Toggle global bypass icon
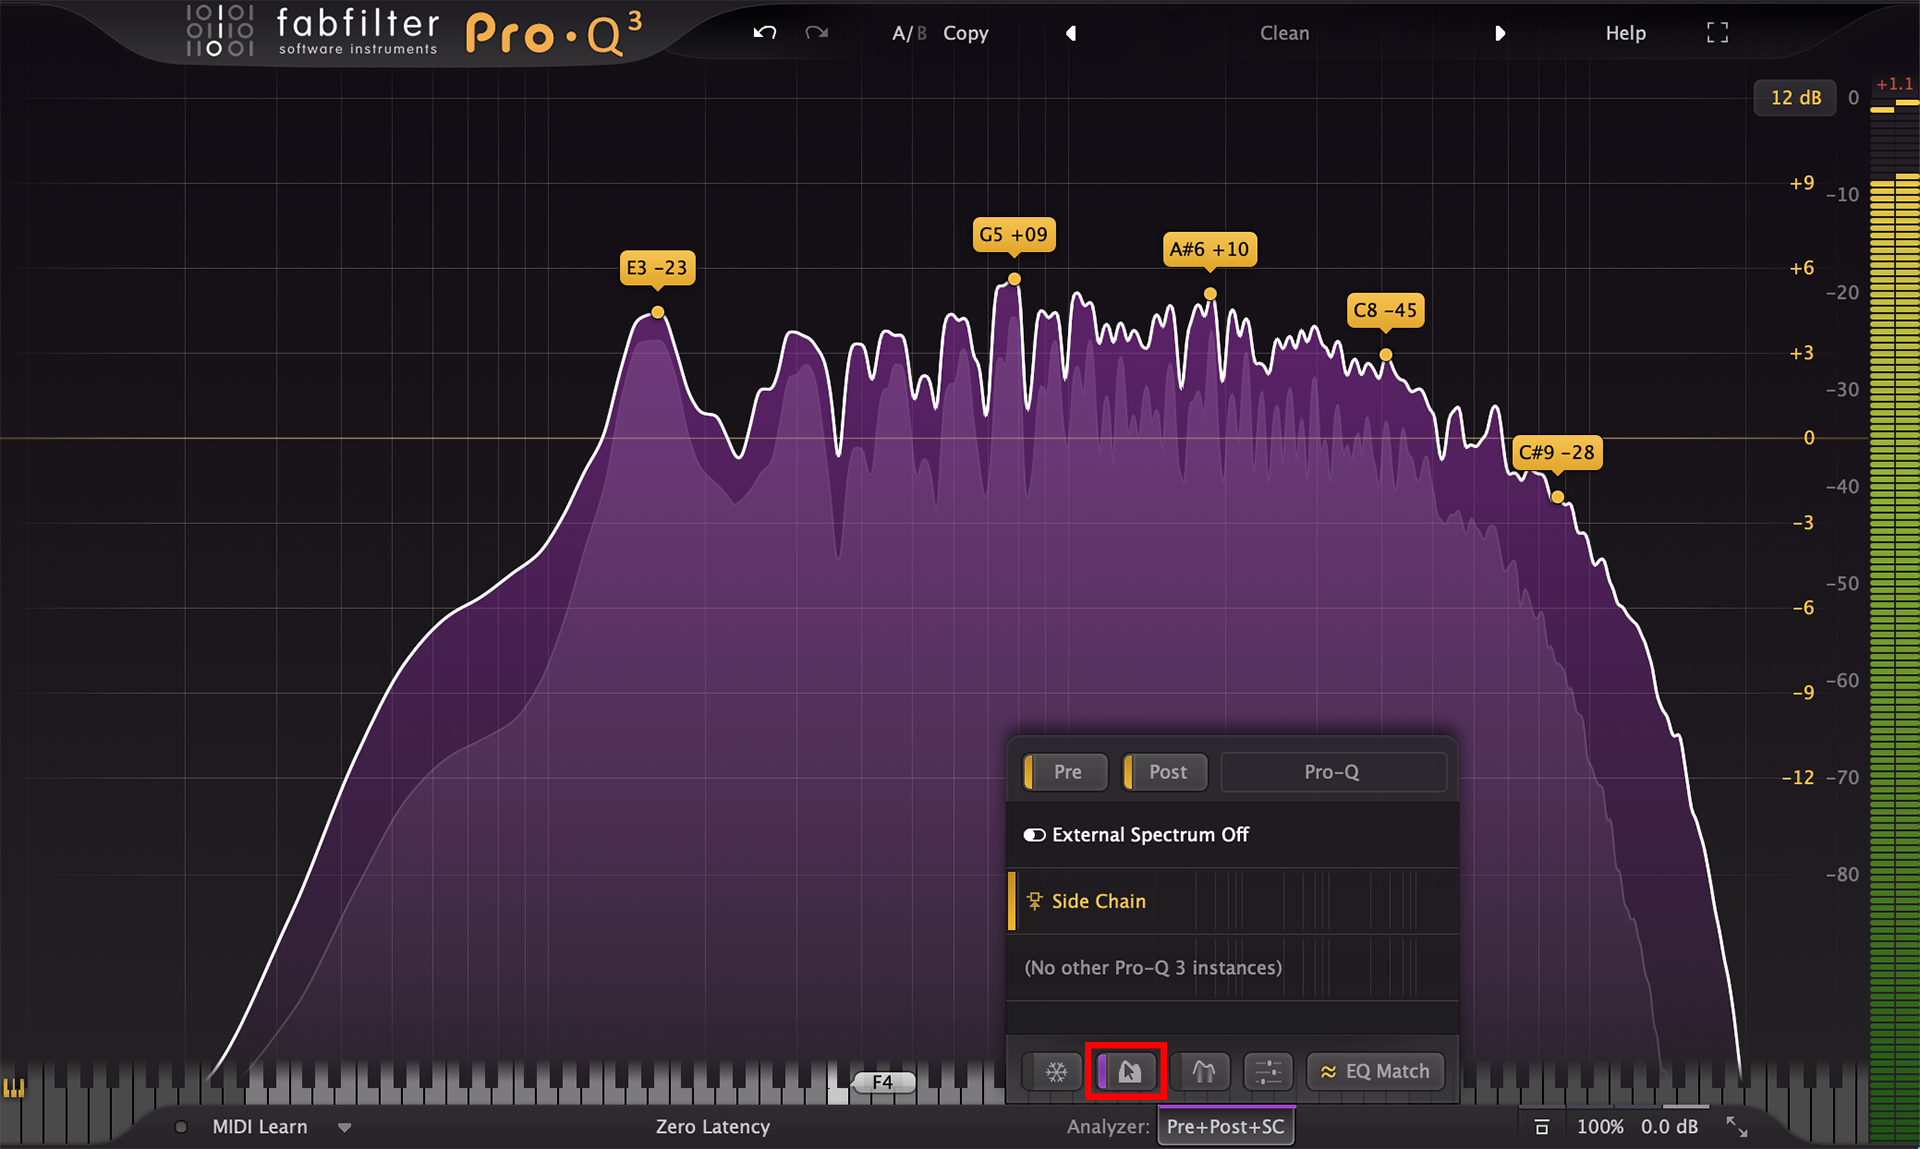1920x1149 pixels. (1541, 1127)
